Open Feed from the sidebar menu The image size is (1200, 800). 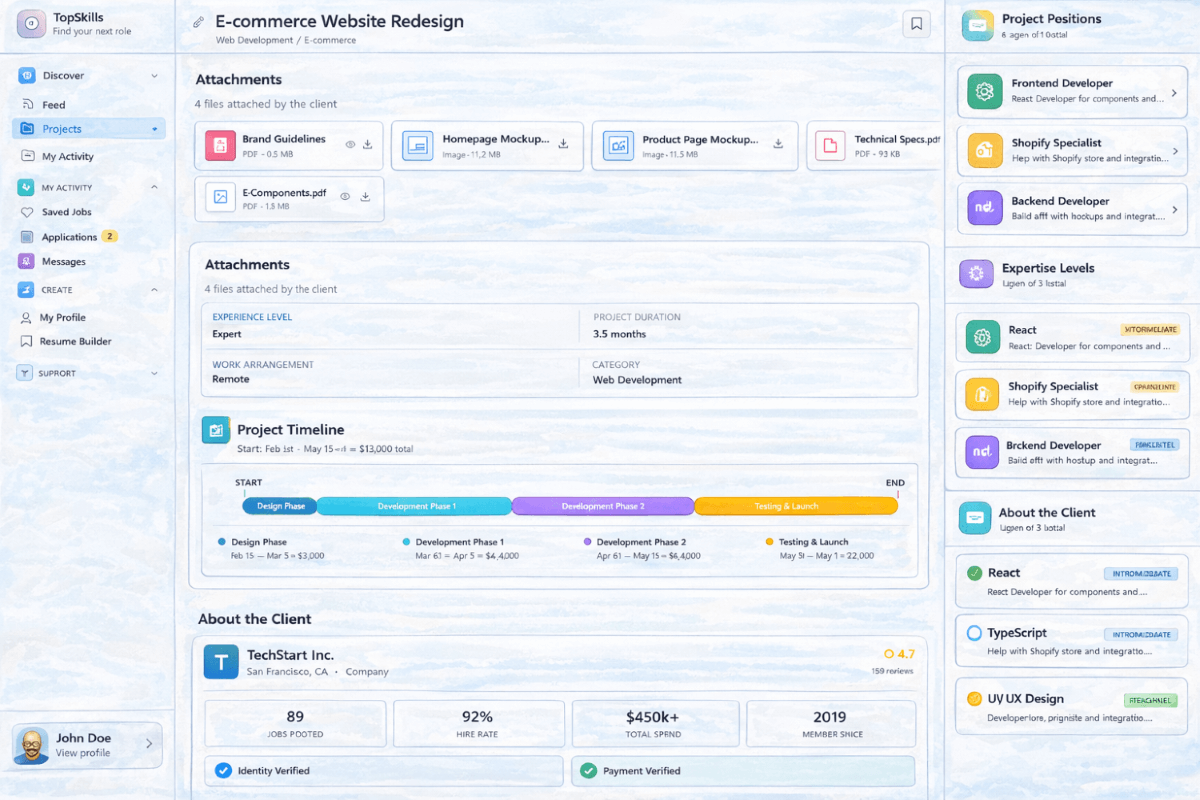click(x=63, y=104)
